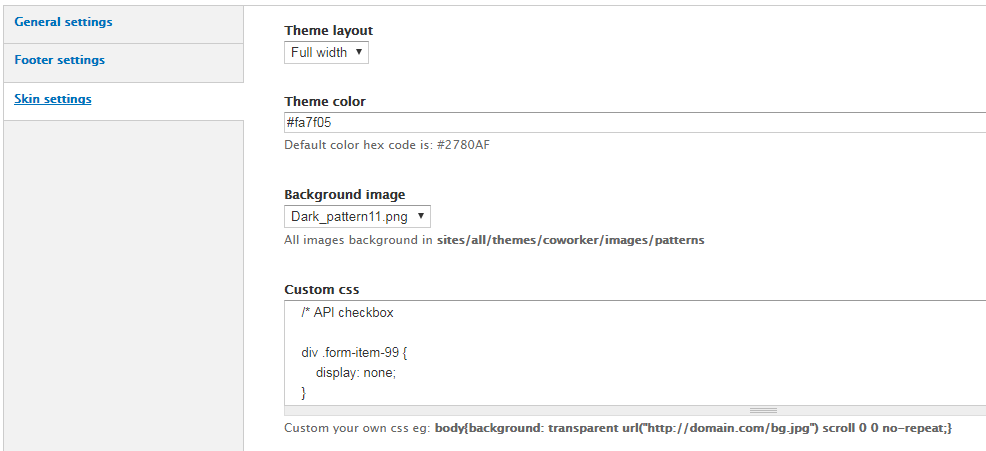Open the Theme layout dropdown
The height and width of the screenshot is (451, 986).
click(x=326, y=52)
